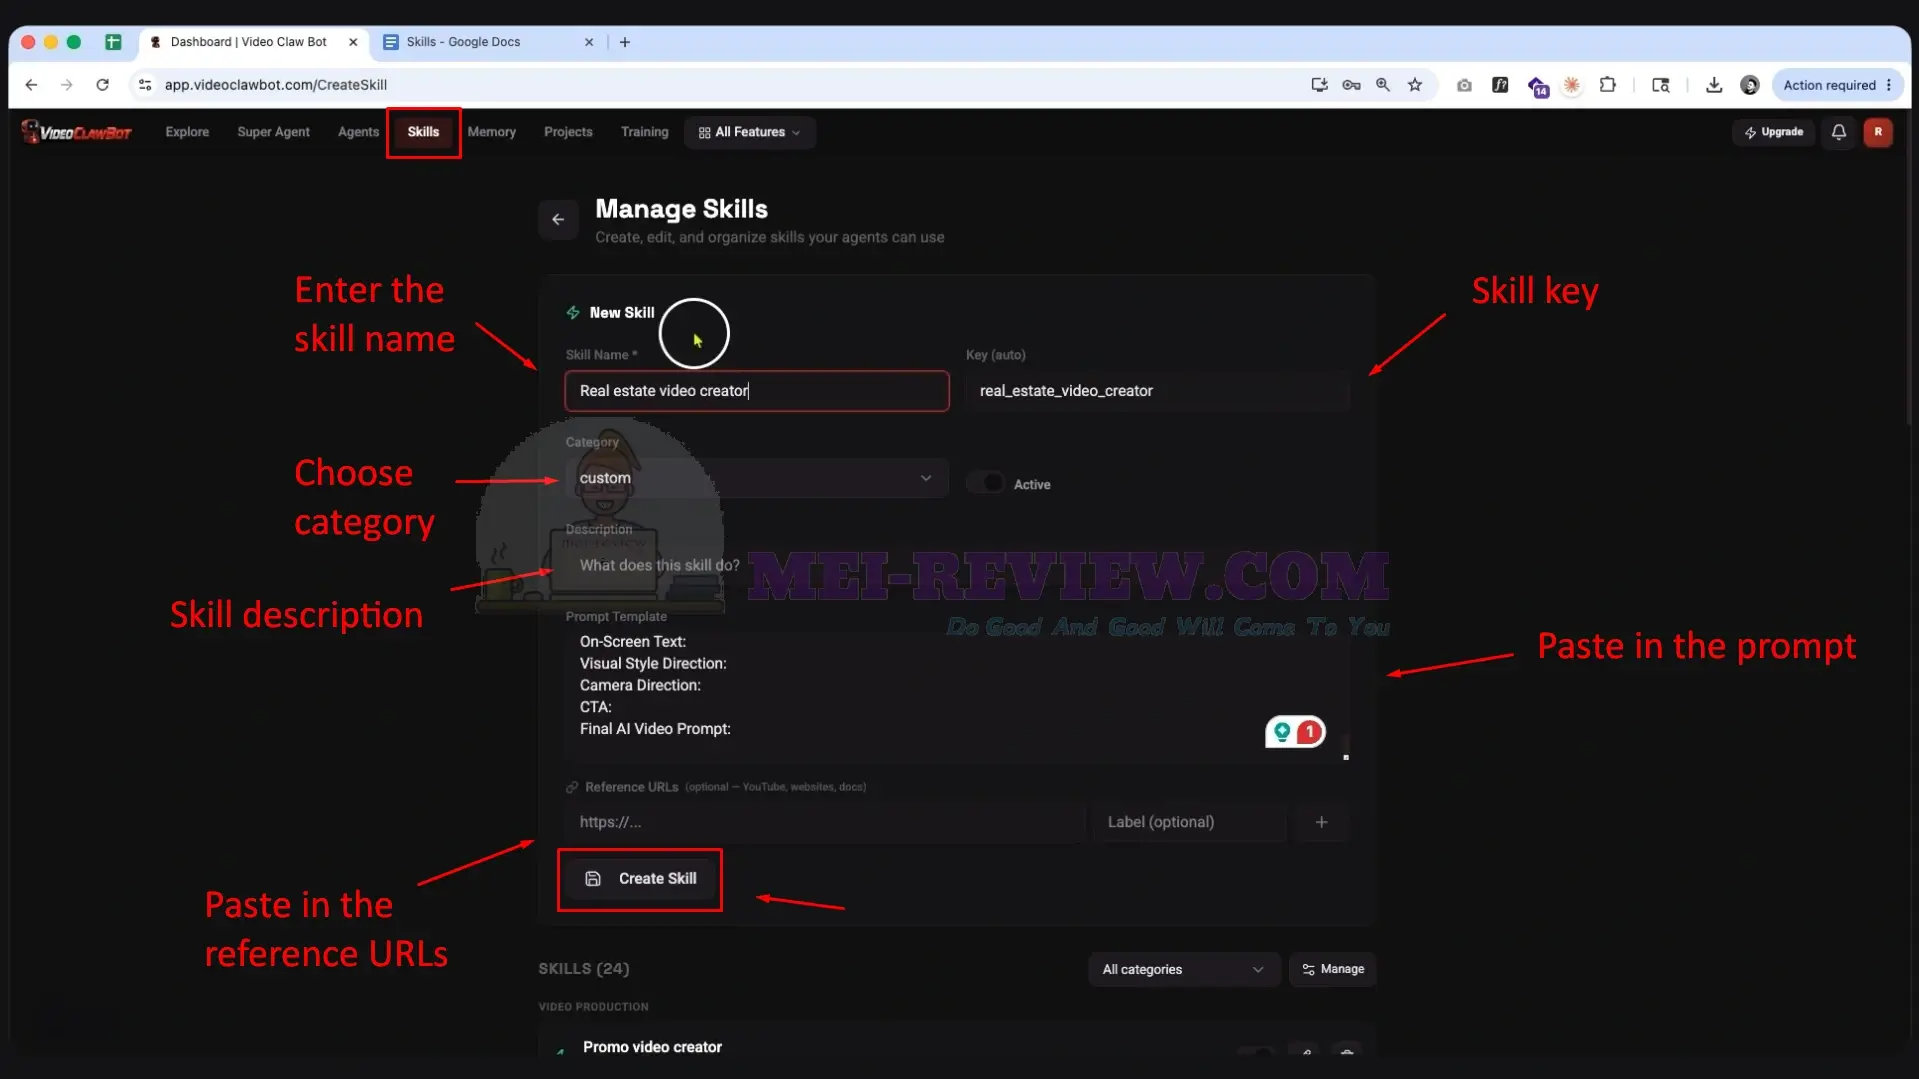Viewport: 1919px width, 1079px height.
Task: Open browser downloads icon
Action: click(x=1713, y=85)
